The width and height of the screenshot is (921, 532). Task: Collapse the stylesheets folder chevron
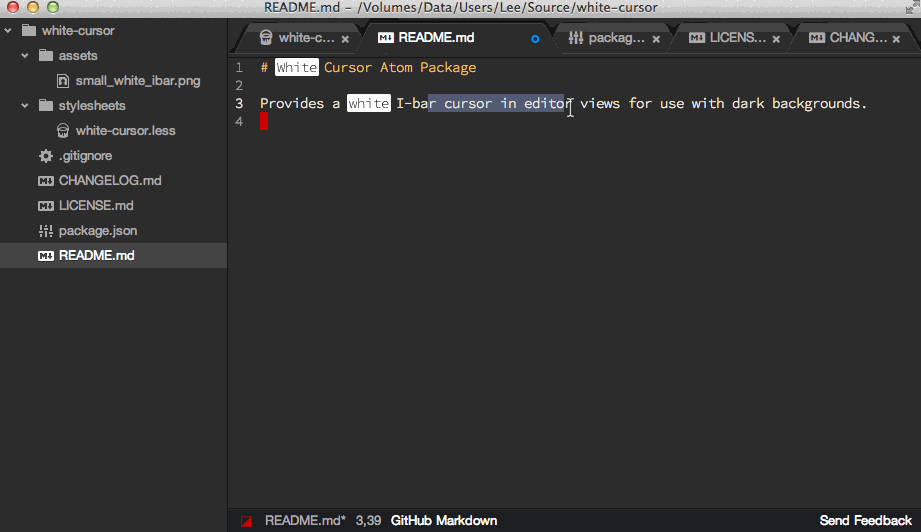coord(25,106)
